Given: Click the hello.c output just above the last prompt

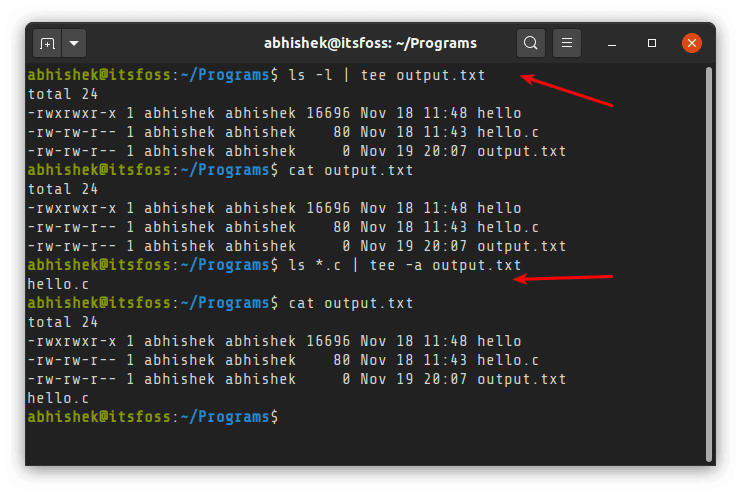Looking at the screenshot, I should pyautogui.click(x=58, y=398).
